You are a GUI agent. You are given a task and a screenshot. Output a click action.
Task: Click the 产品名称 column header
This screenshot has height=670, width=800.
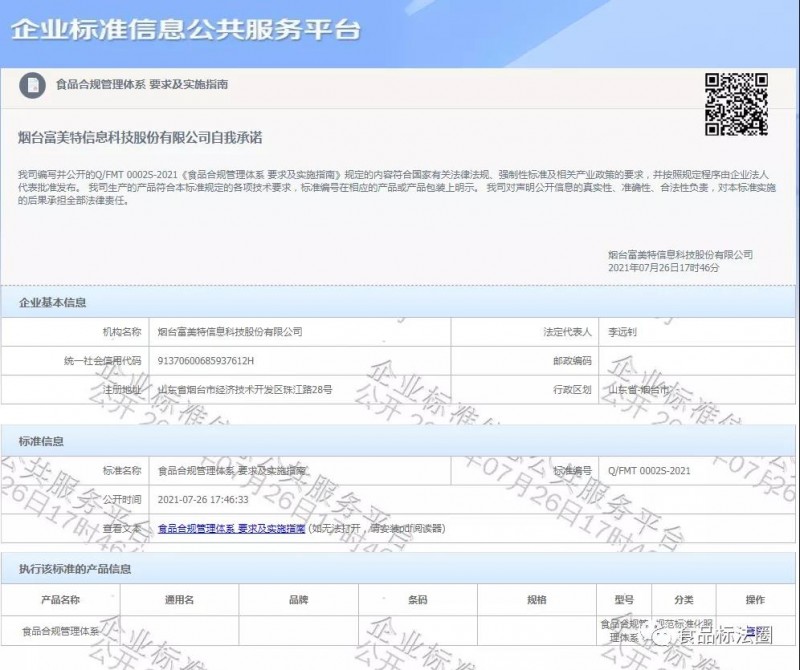pyautogui.click(x=60, y=600)
